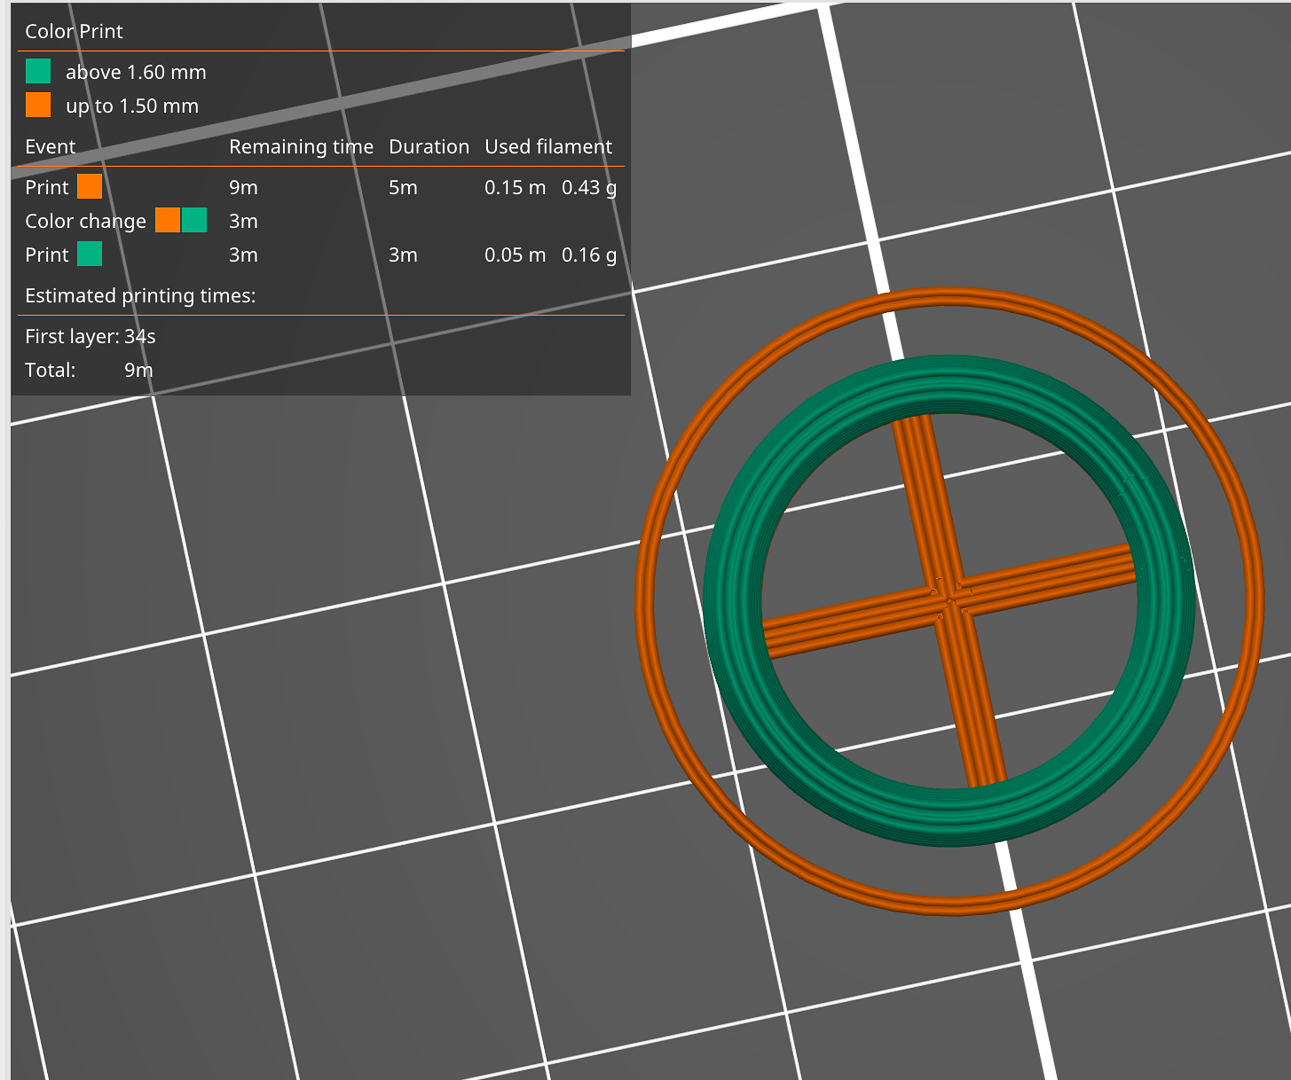
Task: Click the '5m' duration value
Action: [x=403, y=187]
